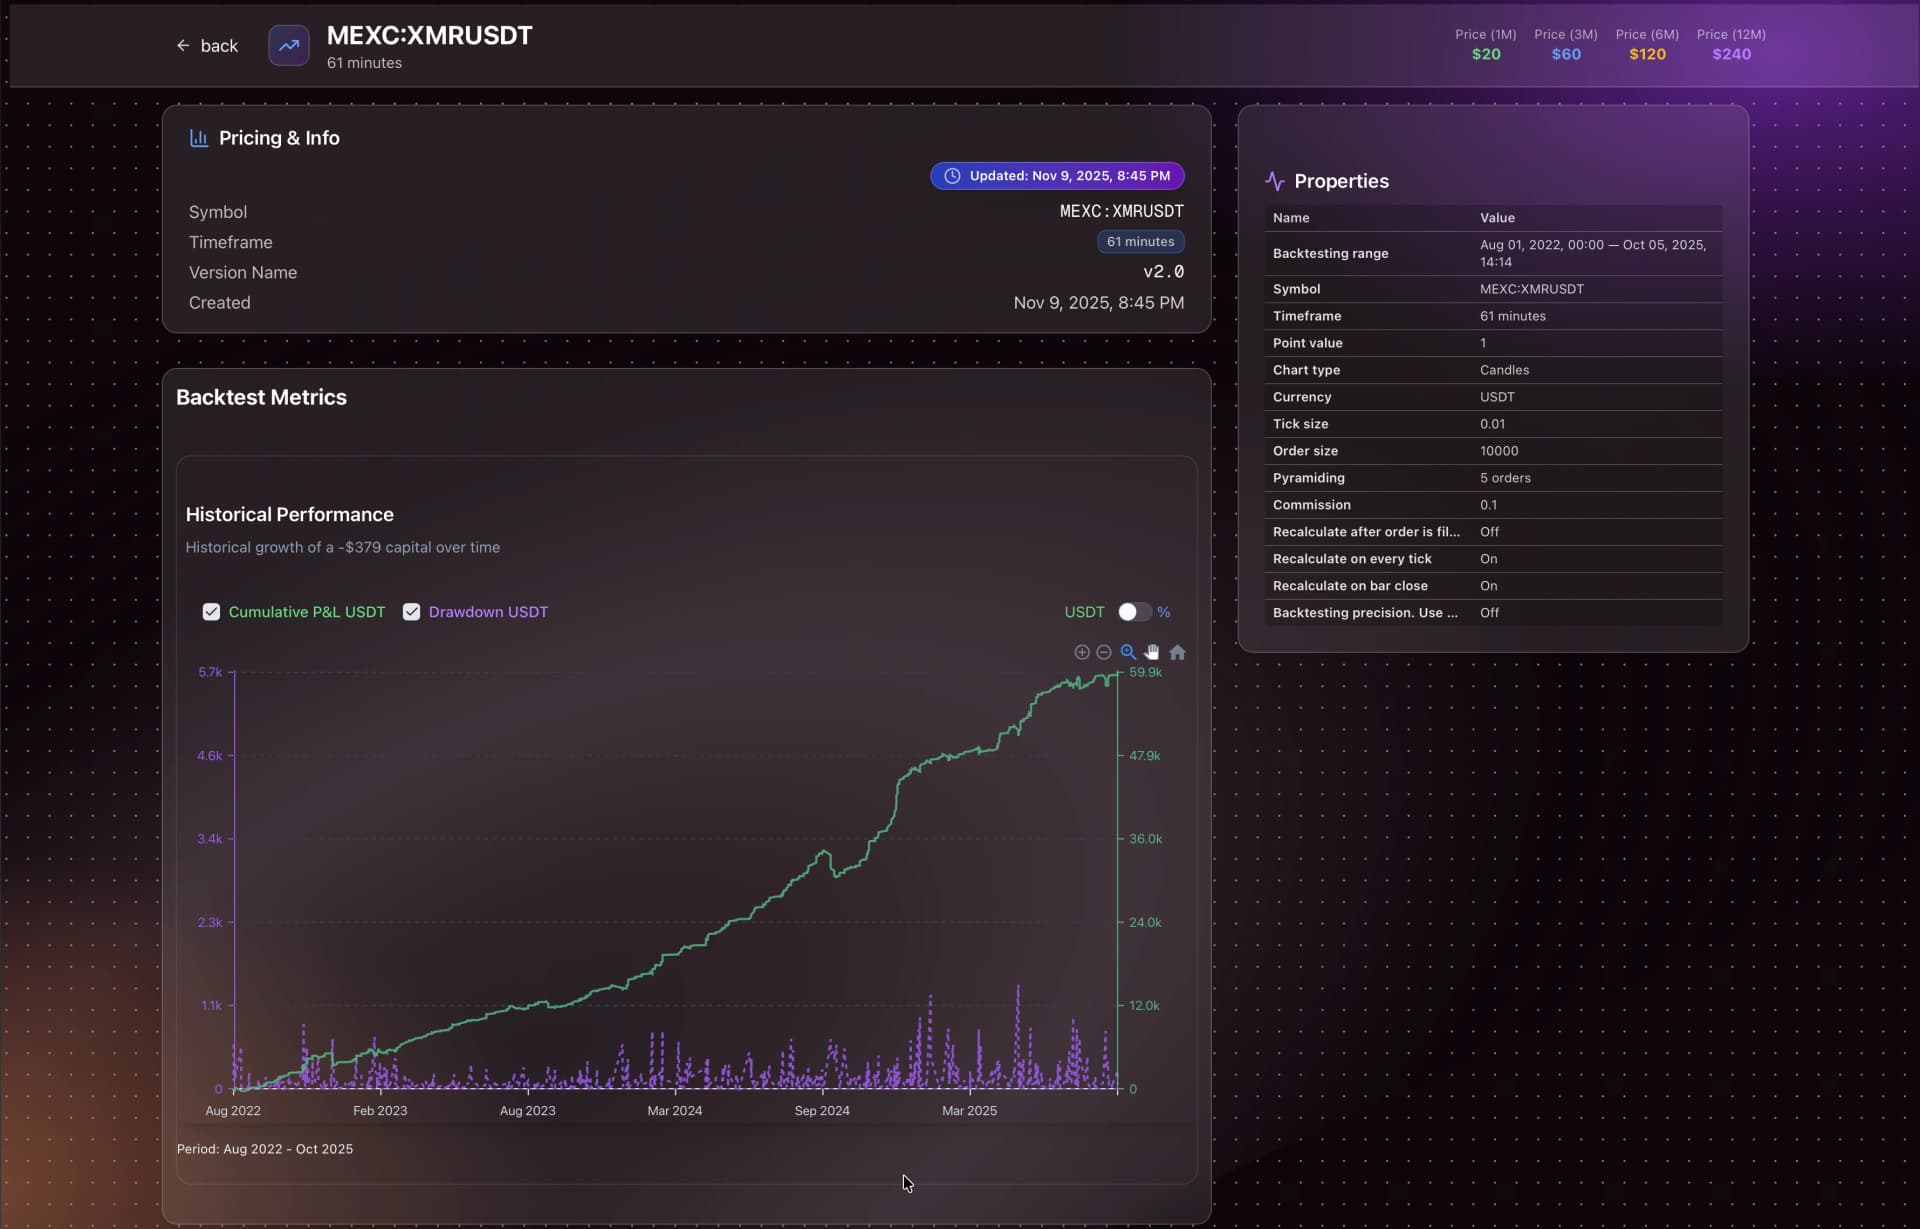Open the 61 minutes timeframe selector
The width and height of the screenshot is (1920, 1229).
coord(1140,241)
